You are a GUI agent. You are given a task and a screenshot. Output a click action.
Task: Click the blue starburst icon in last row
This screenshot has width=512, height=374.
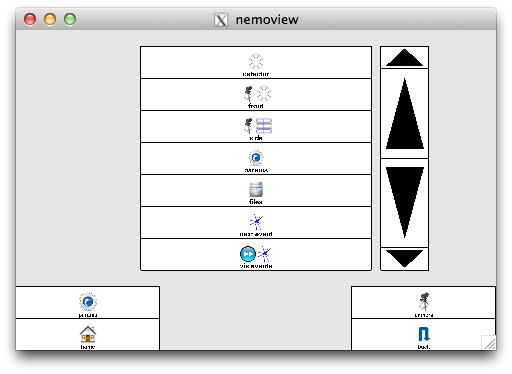[264, 254]
